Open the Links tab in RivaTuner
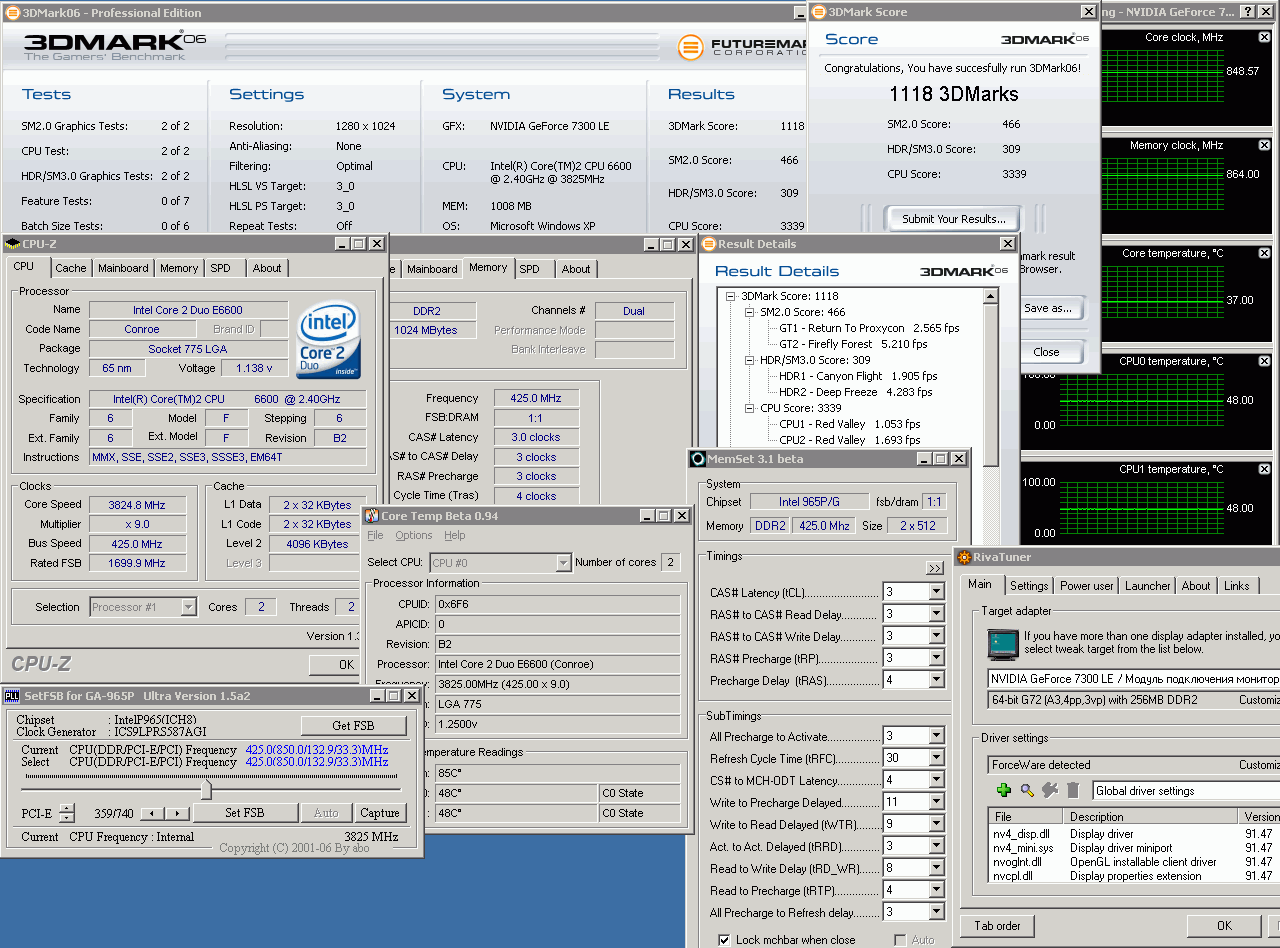The height and width of the screenshot is (948, 1280). click(x=1236, y=586)
